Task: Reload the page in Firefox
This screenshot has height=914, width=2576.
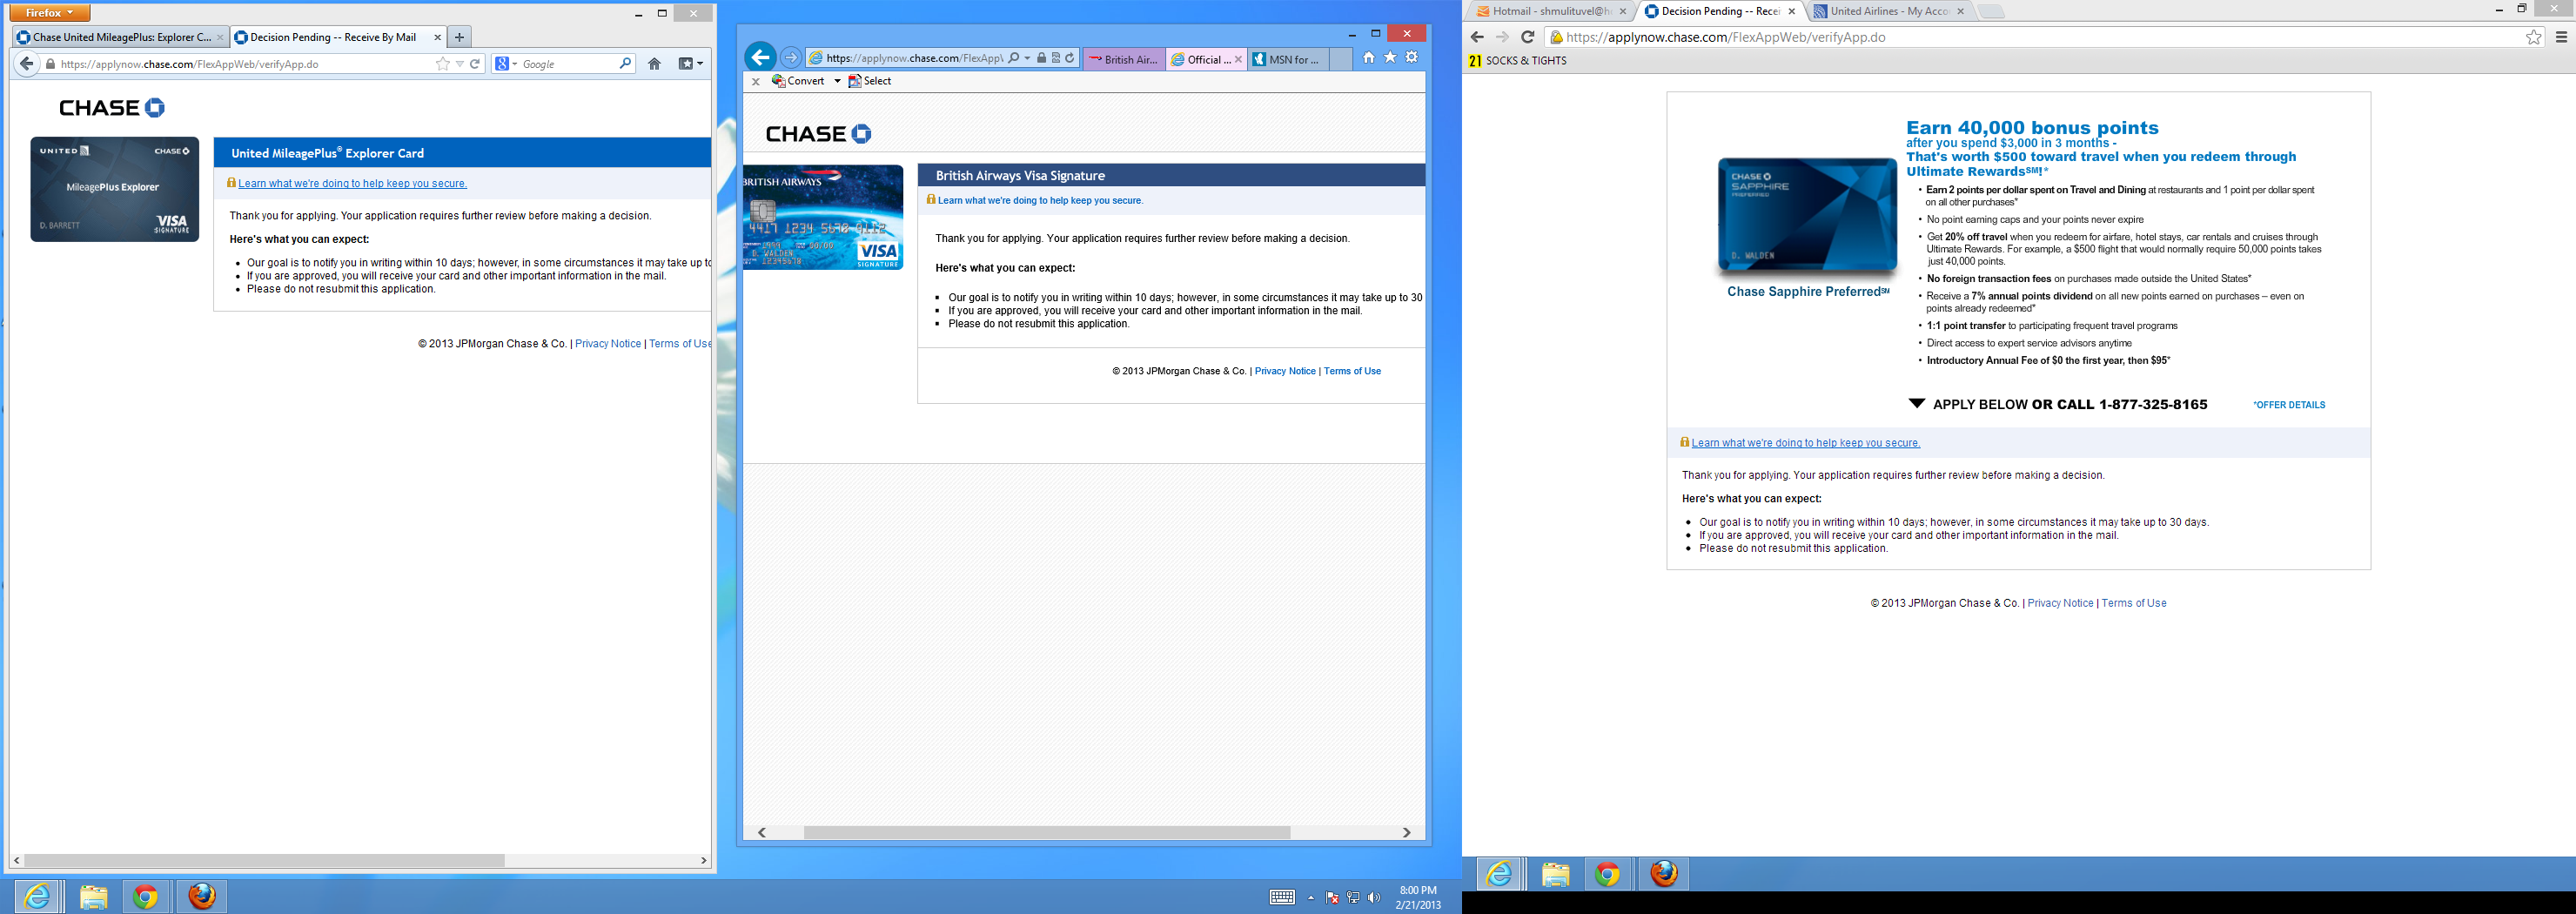Action: tap(476, 64)
